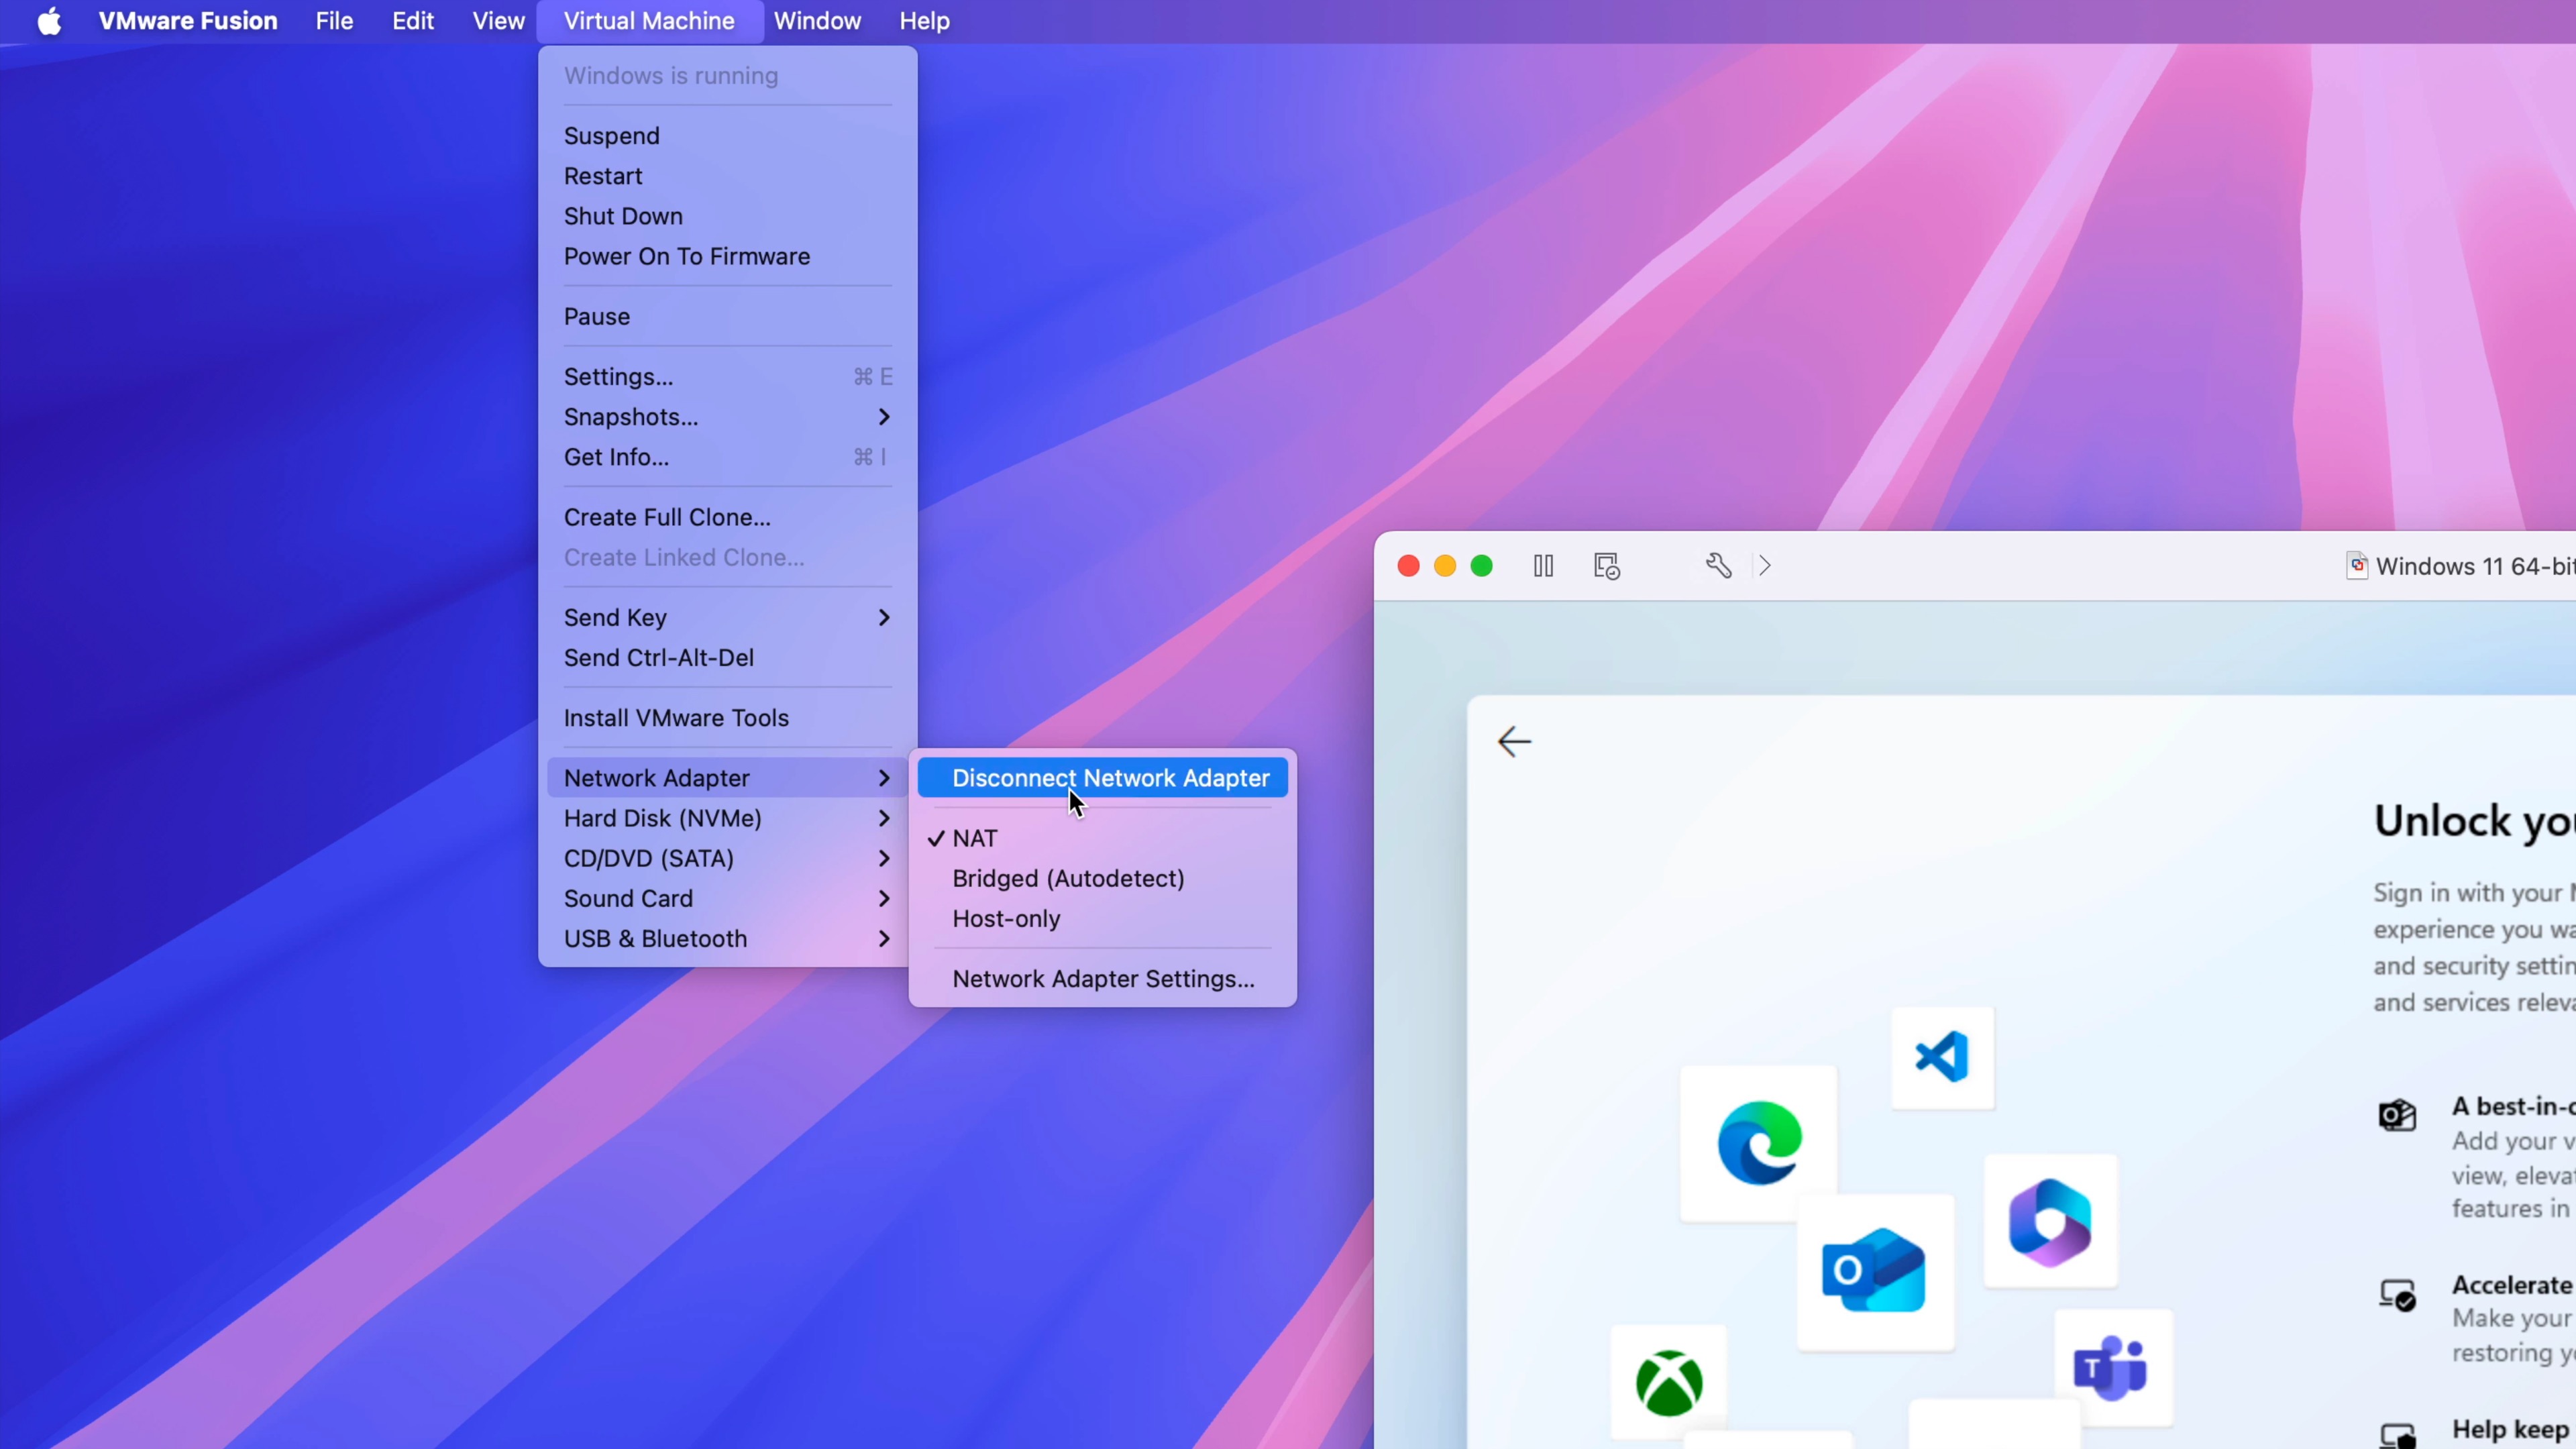Click the Microsoft Edge icon in the collage
The height and width of the screenshot is (1449, 2576).
click(1757, 1142)
